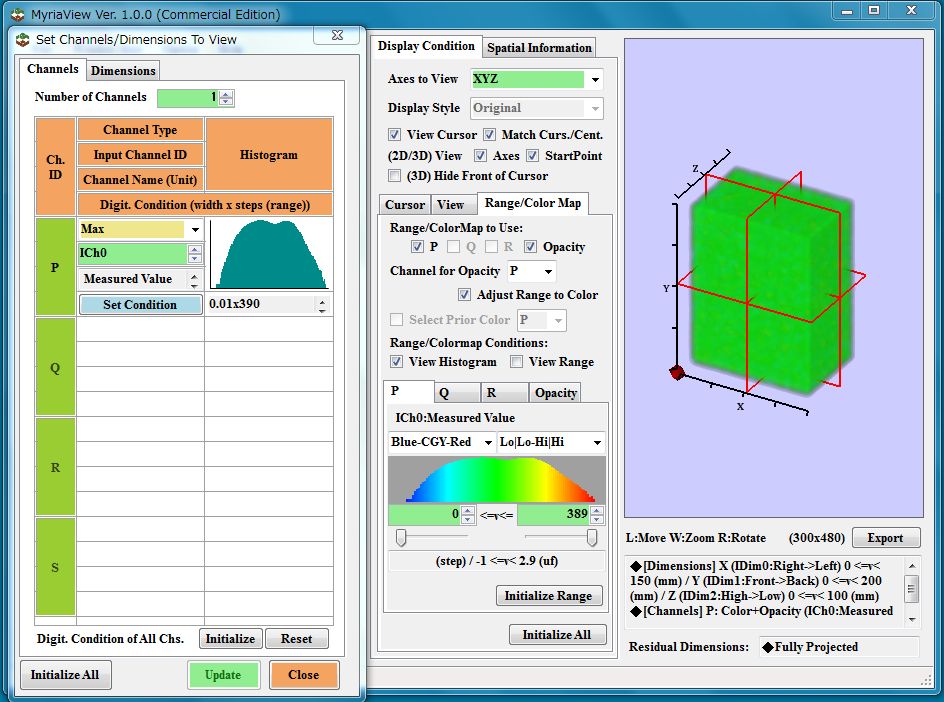This screenshot has height=702, width=944.
Task: Uncheck Adjust Range to Color
Action: point(465,295)
